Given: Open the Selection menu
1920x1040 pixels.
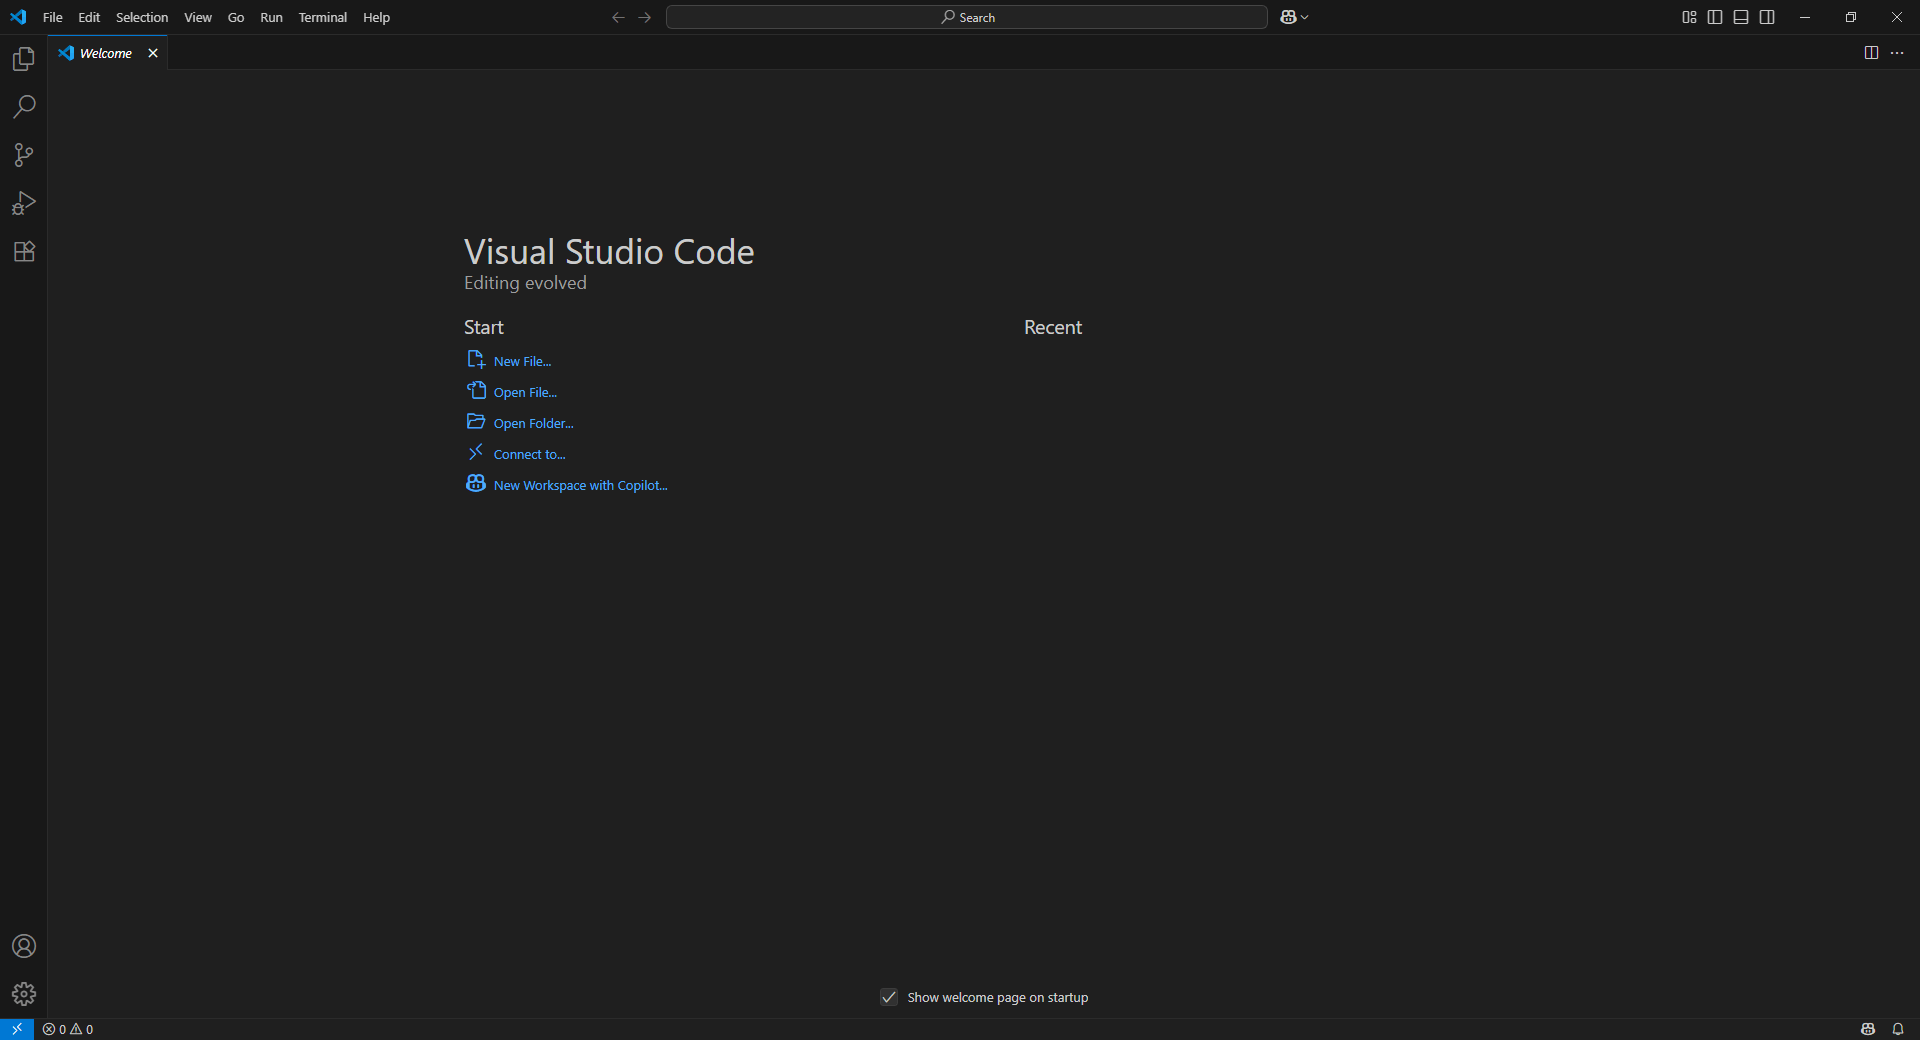Looking at the screenshot, I should pos(142,17).
